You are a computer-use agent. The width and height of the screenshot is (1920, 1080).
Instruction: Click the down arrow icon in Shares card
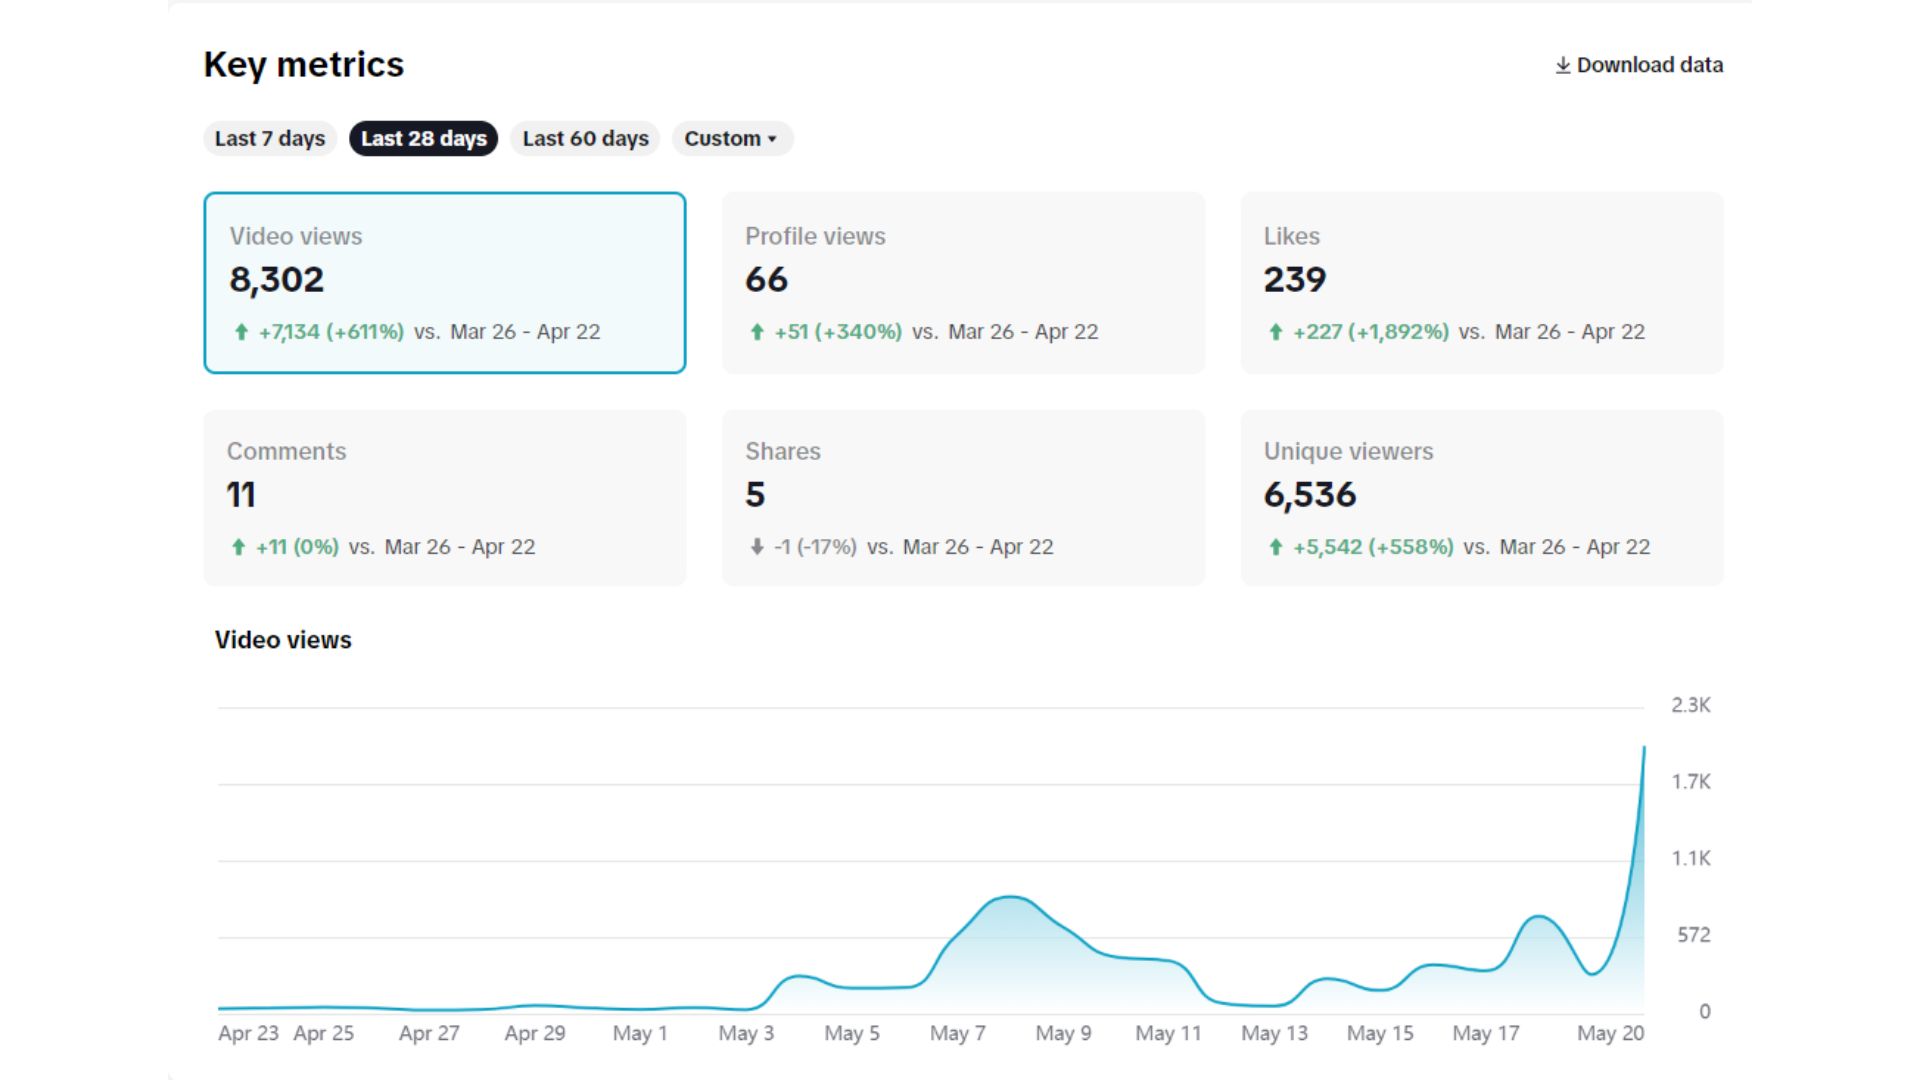(x=757, y=547)
